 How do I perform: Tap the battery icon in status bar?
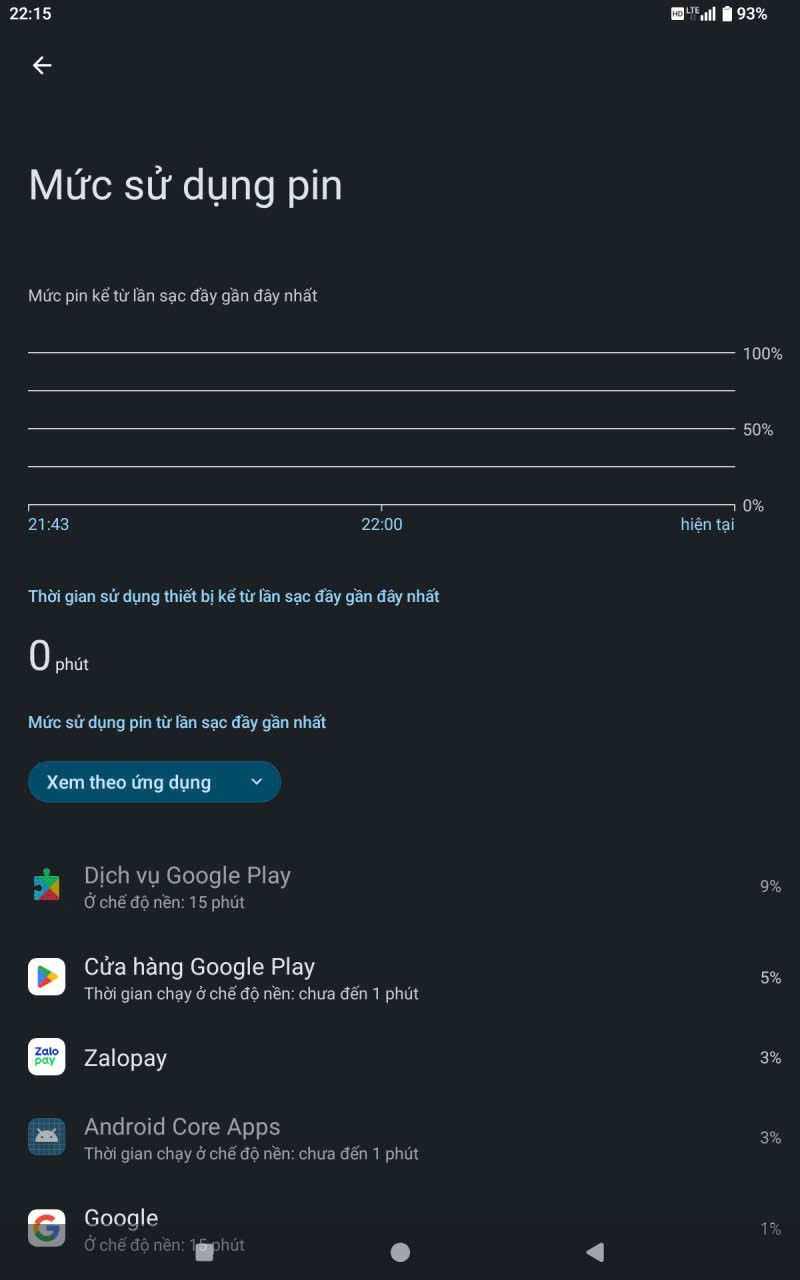pyautogui.click(x=727, y=14)
